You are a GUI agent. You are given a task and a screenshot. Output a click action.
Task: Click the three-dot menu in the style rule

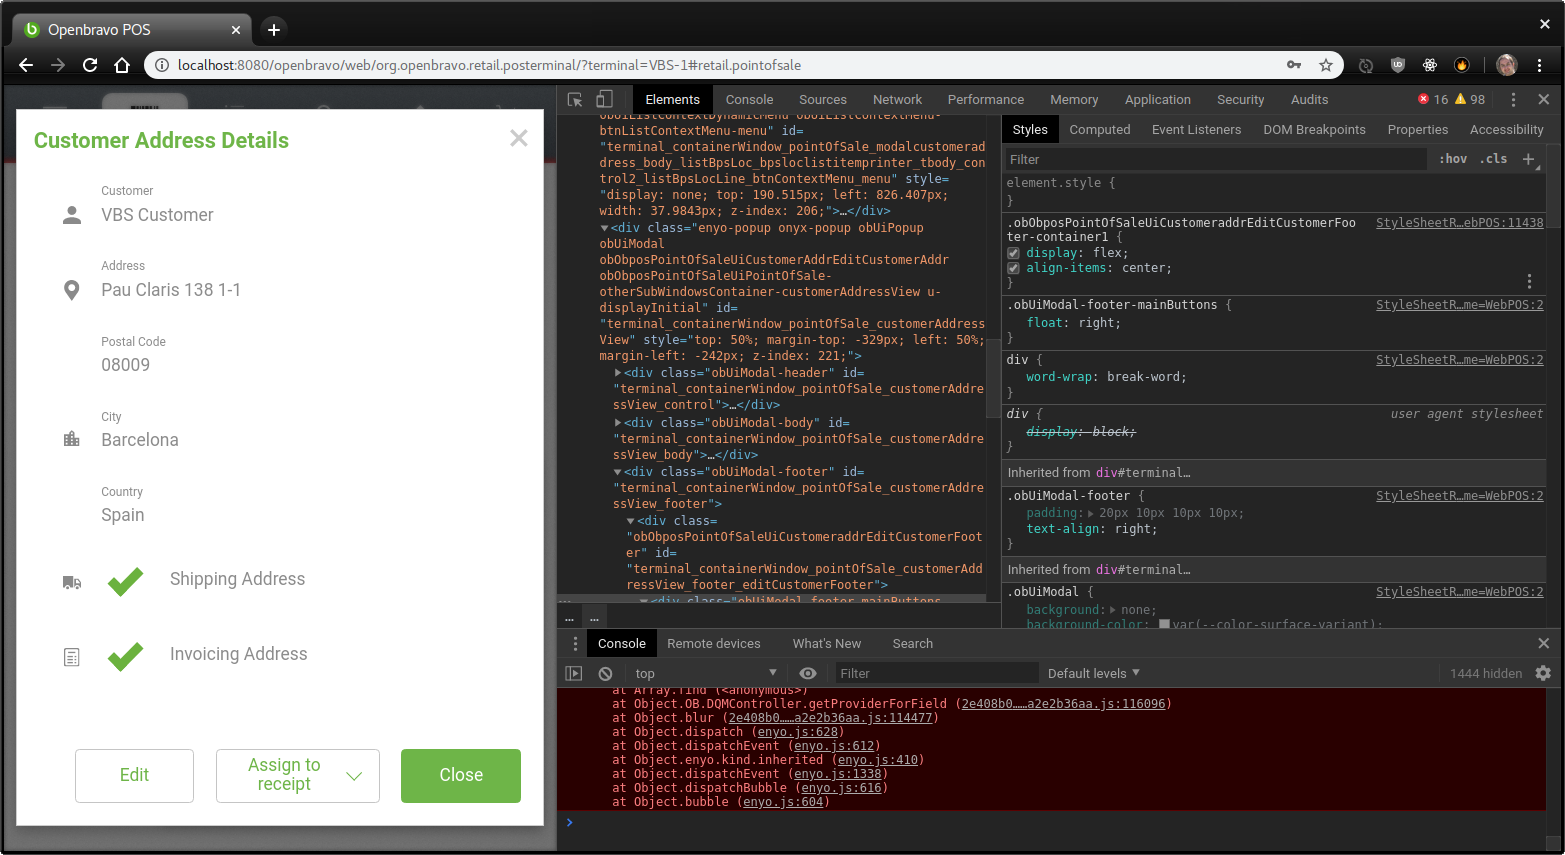pyautogui.click(x=1529, y=281)
